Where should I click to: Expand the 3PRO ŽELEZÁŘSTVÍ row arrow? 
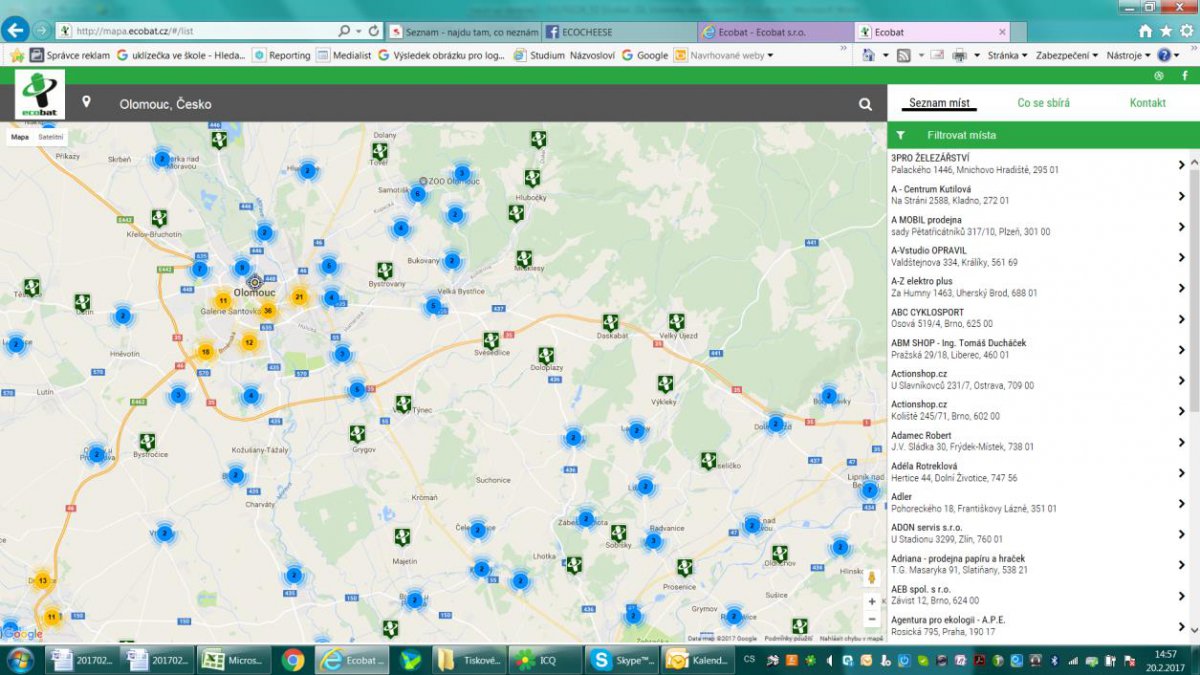pyautogui.click(x=1181, y=165)
